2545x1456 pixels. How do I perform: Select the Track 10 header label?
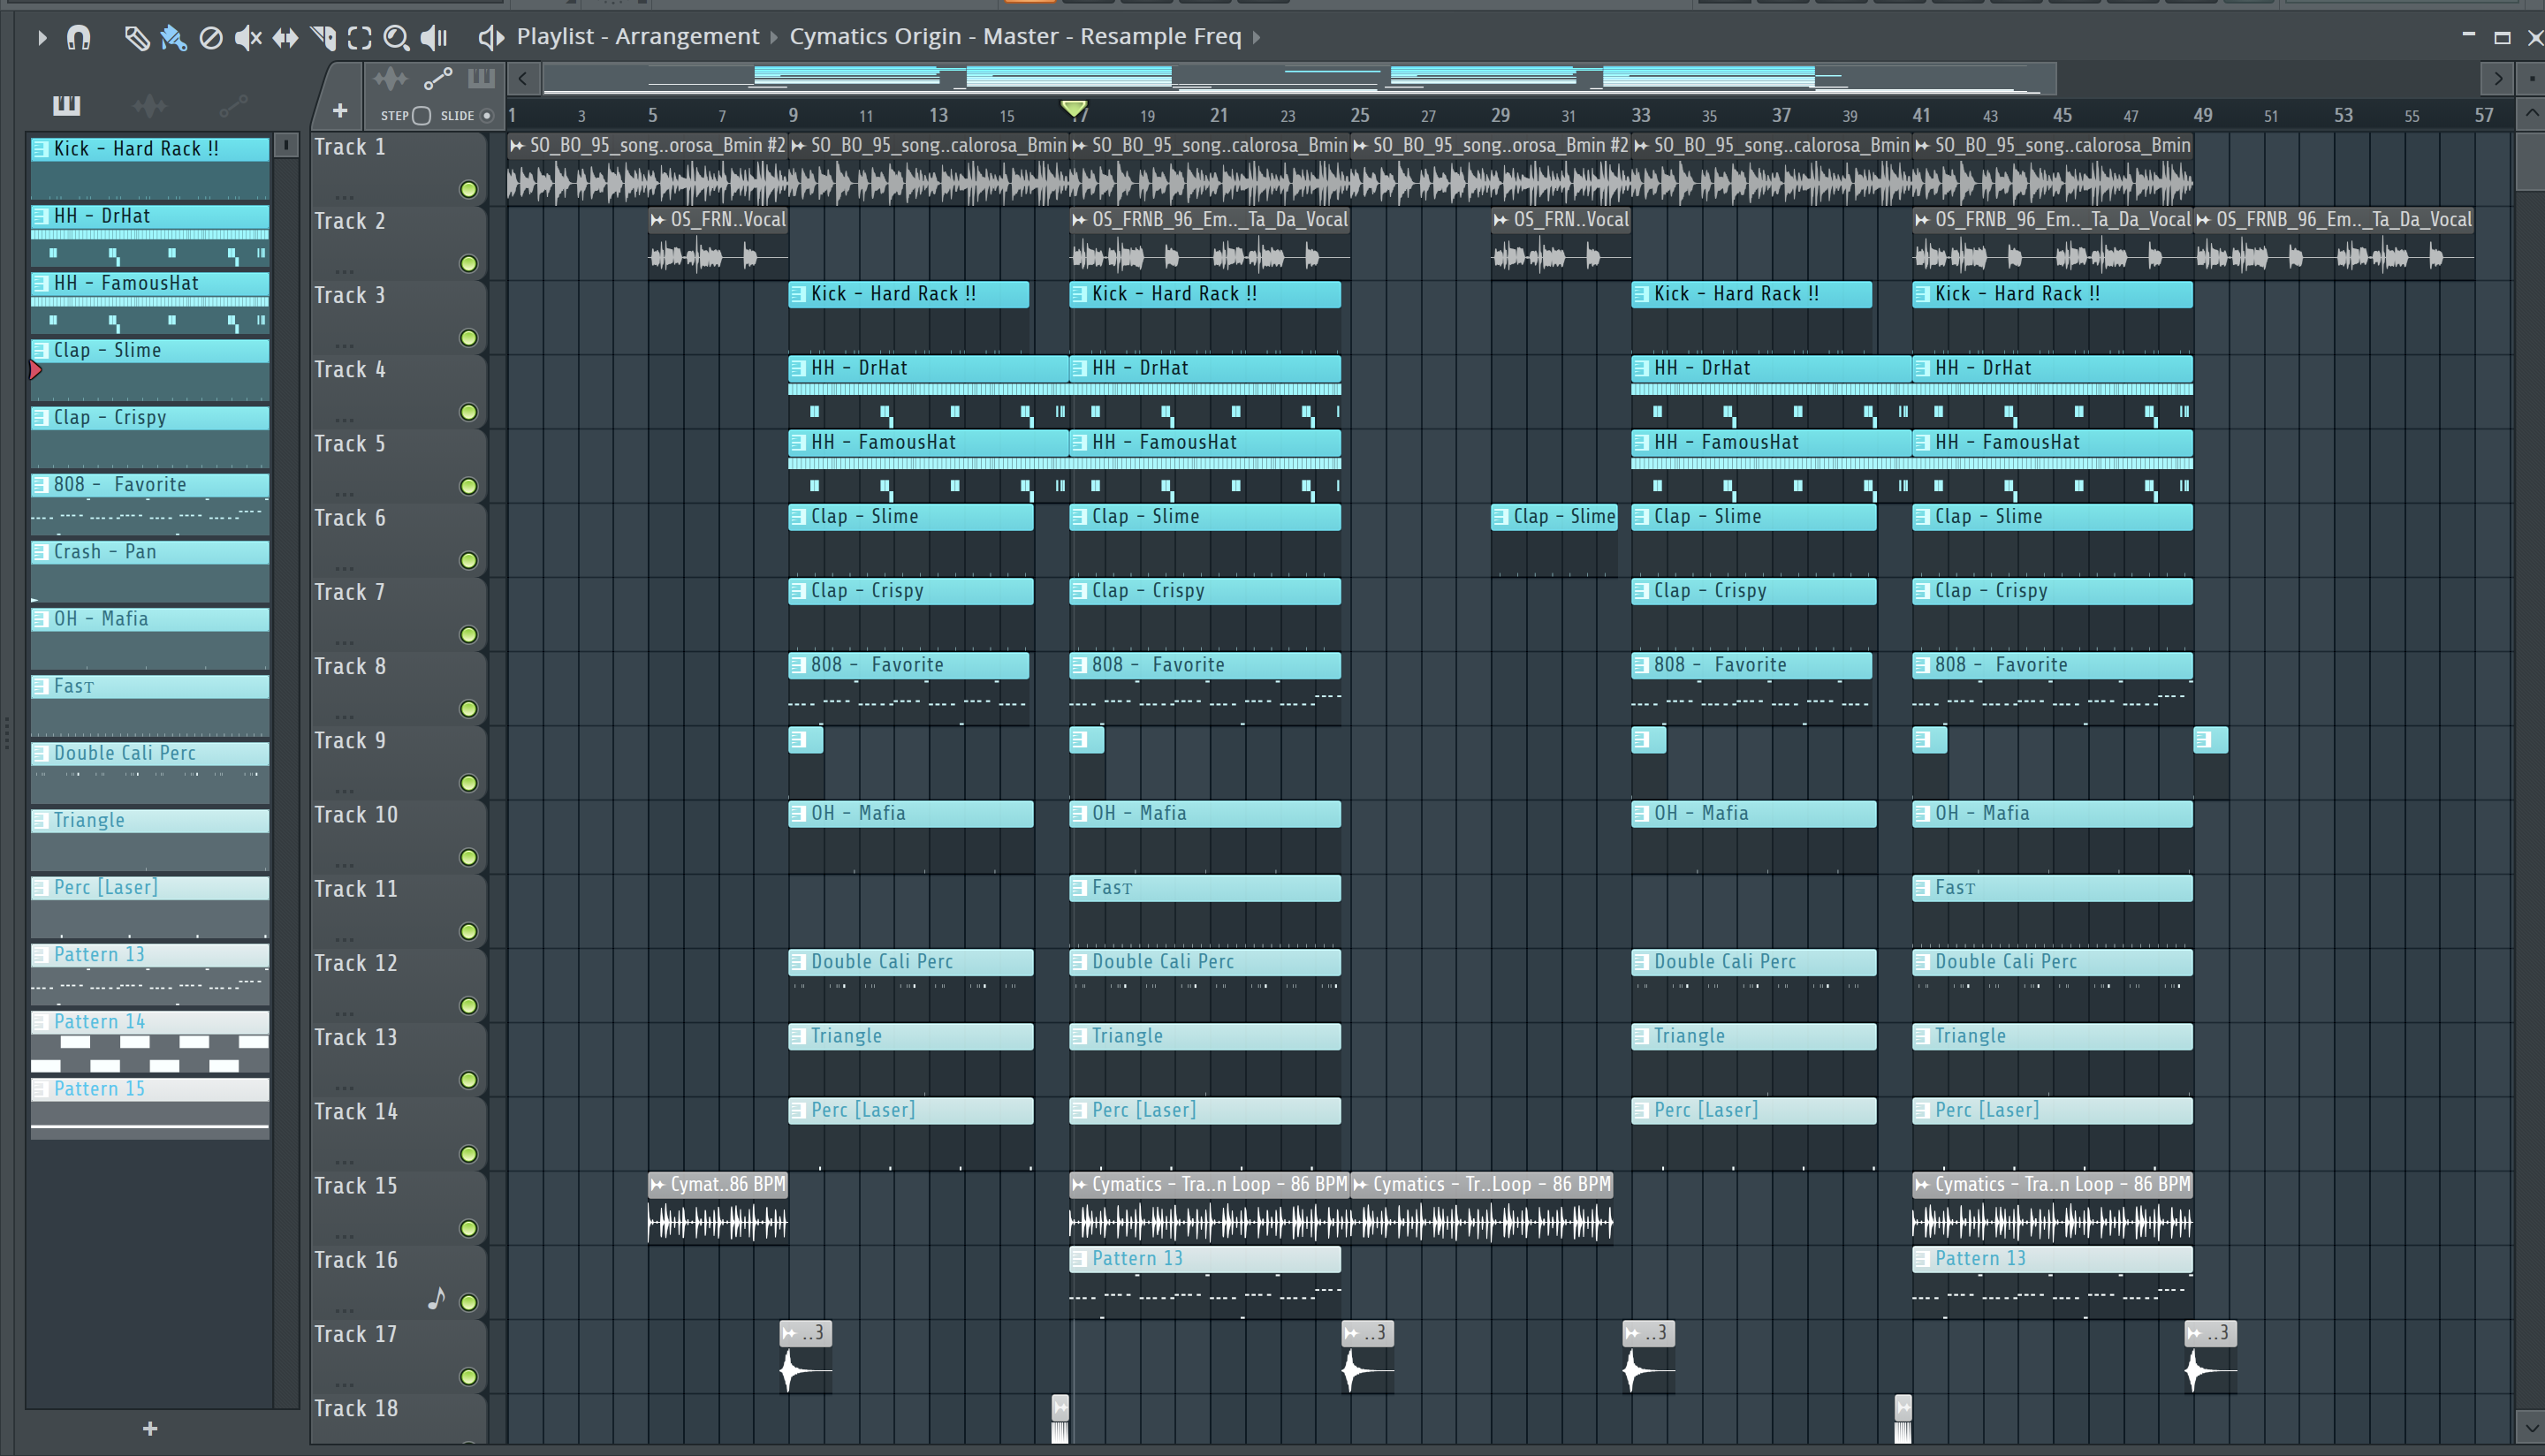[356, 815]
